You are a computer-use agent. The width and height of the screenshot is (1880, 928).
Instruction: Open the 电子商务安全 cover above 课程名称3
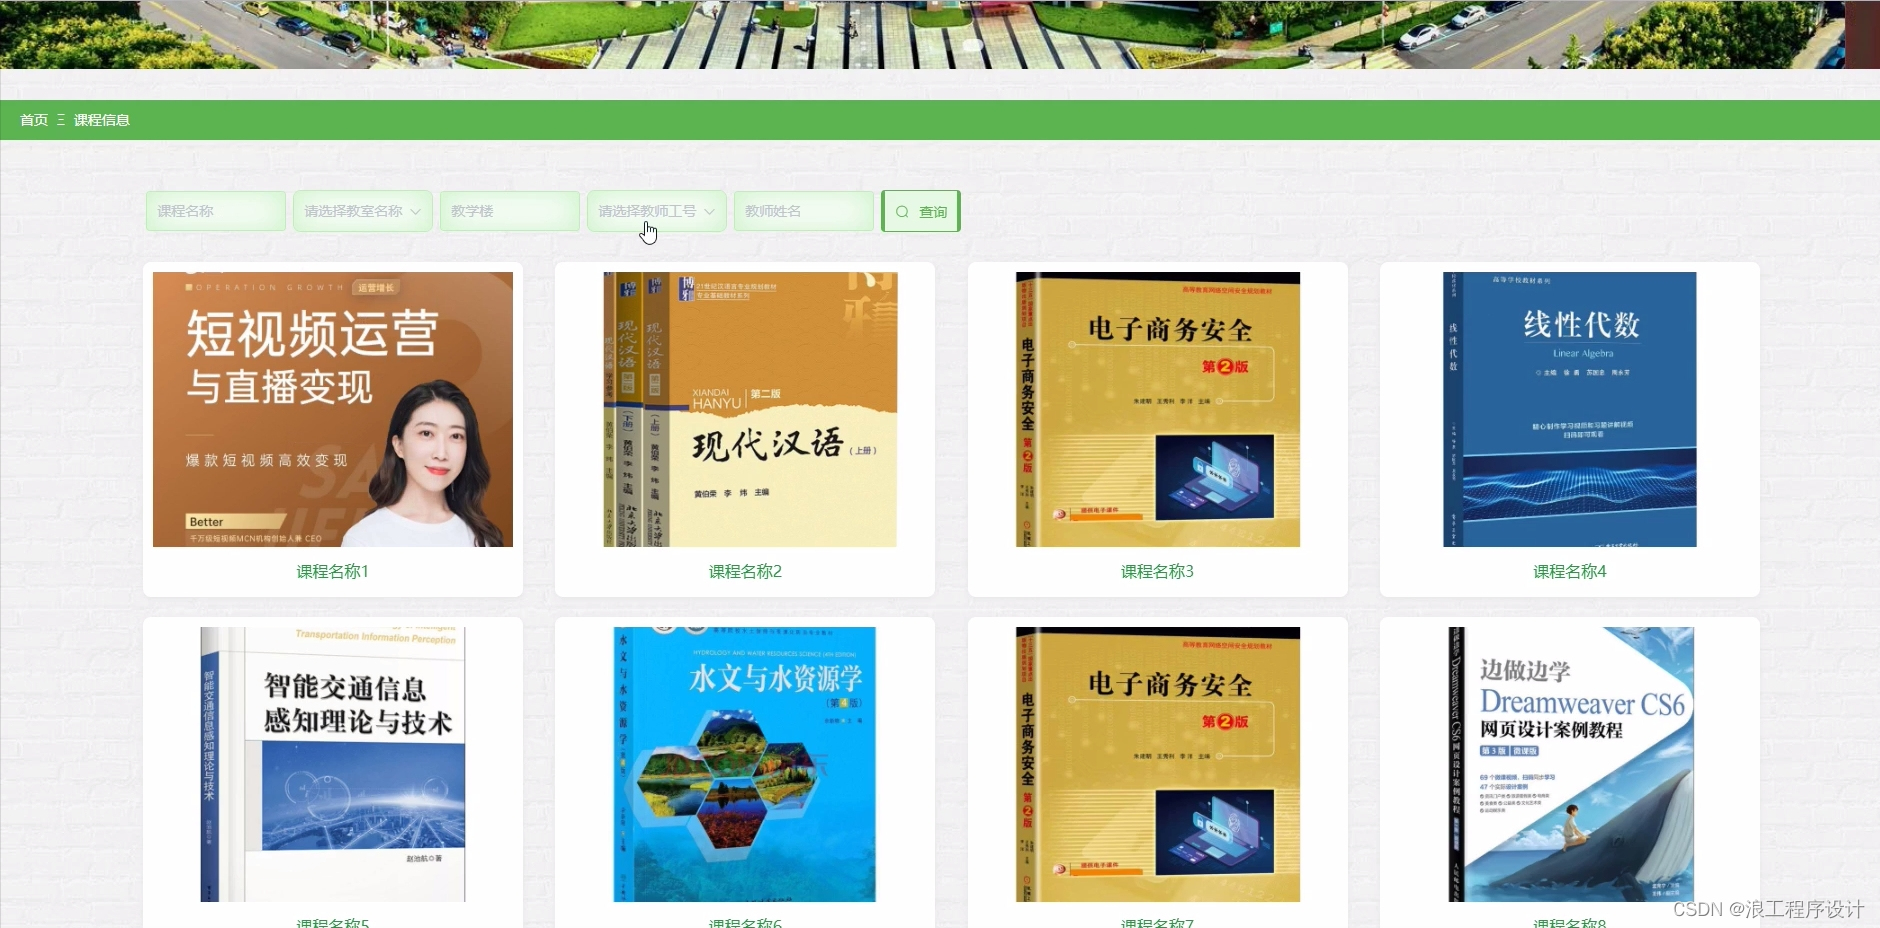(1158, 409)
